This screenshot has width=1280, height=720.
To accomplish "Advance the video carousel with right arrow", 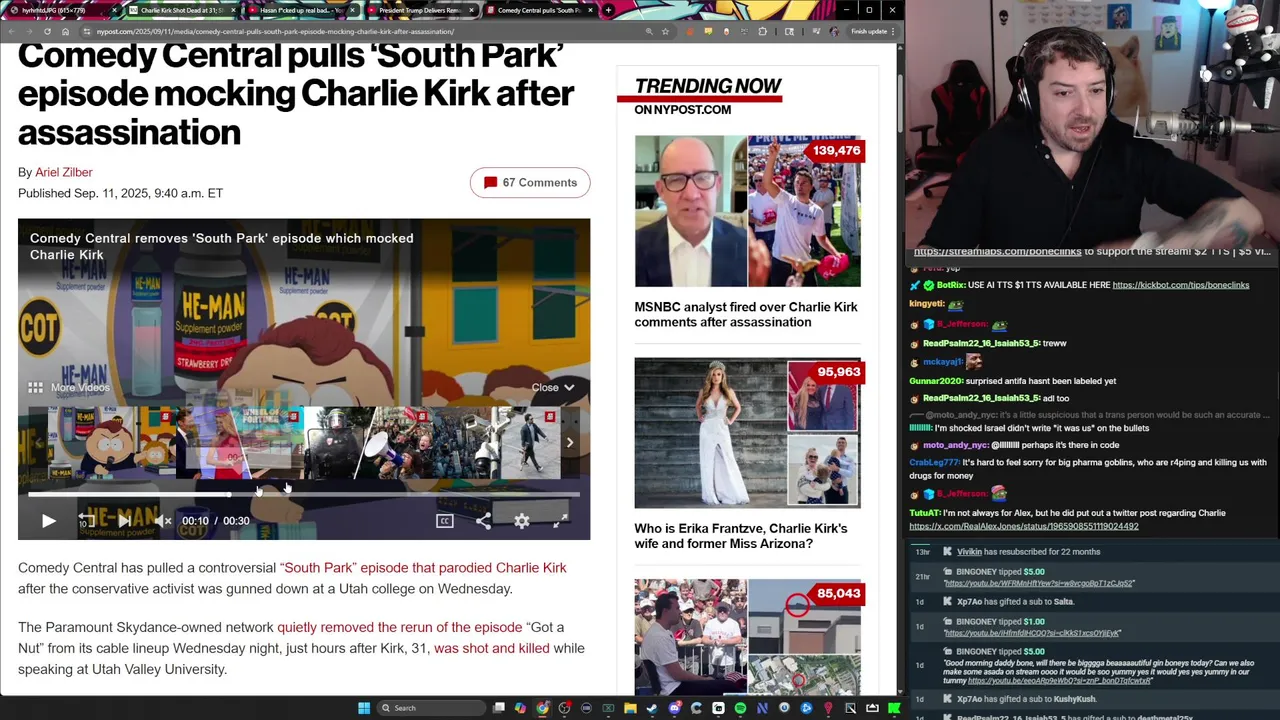I will (569, 442).
